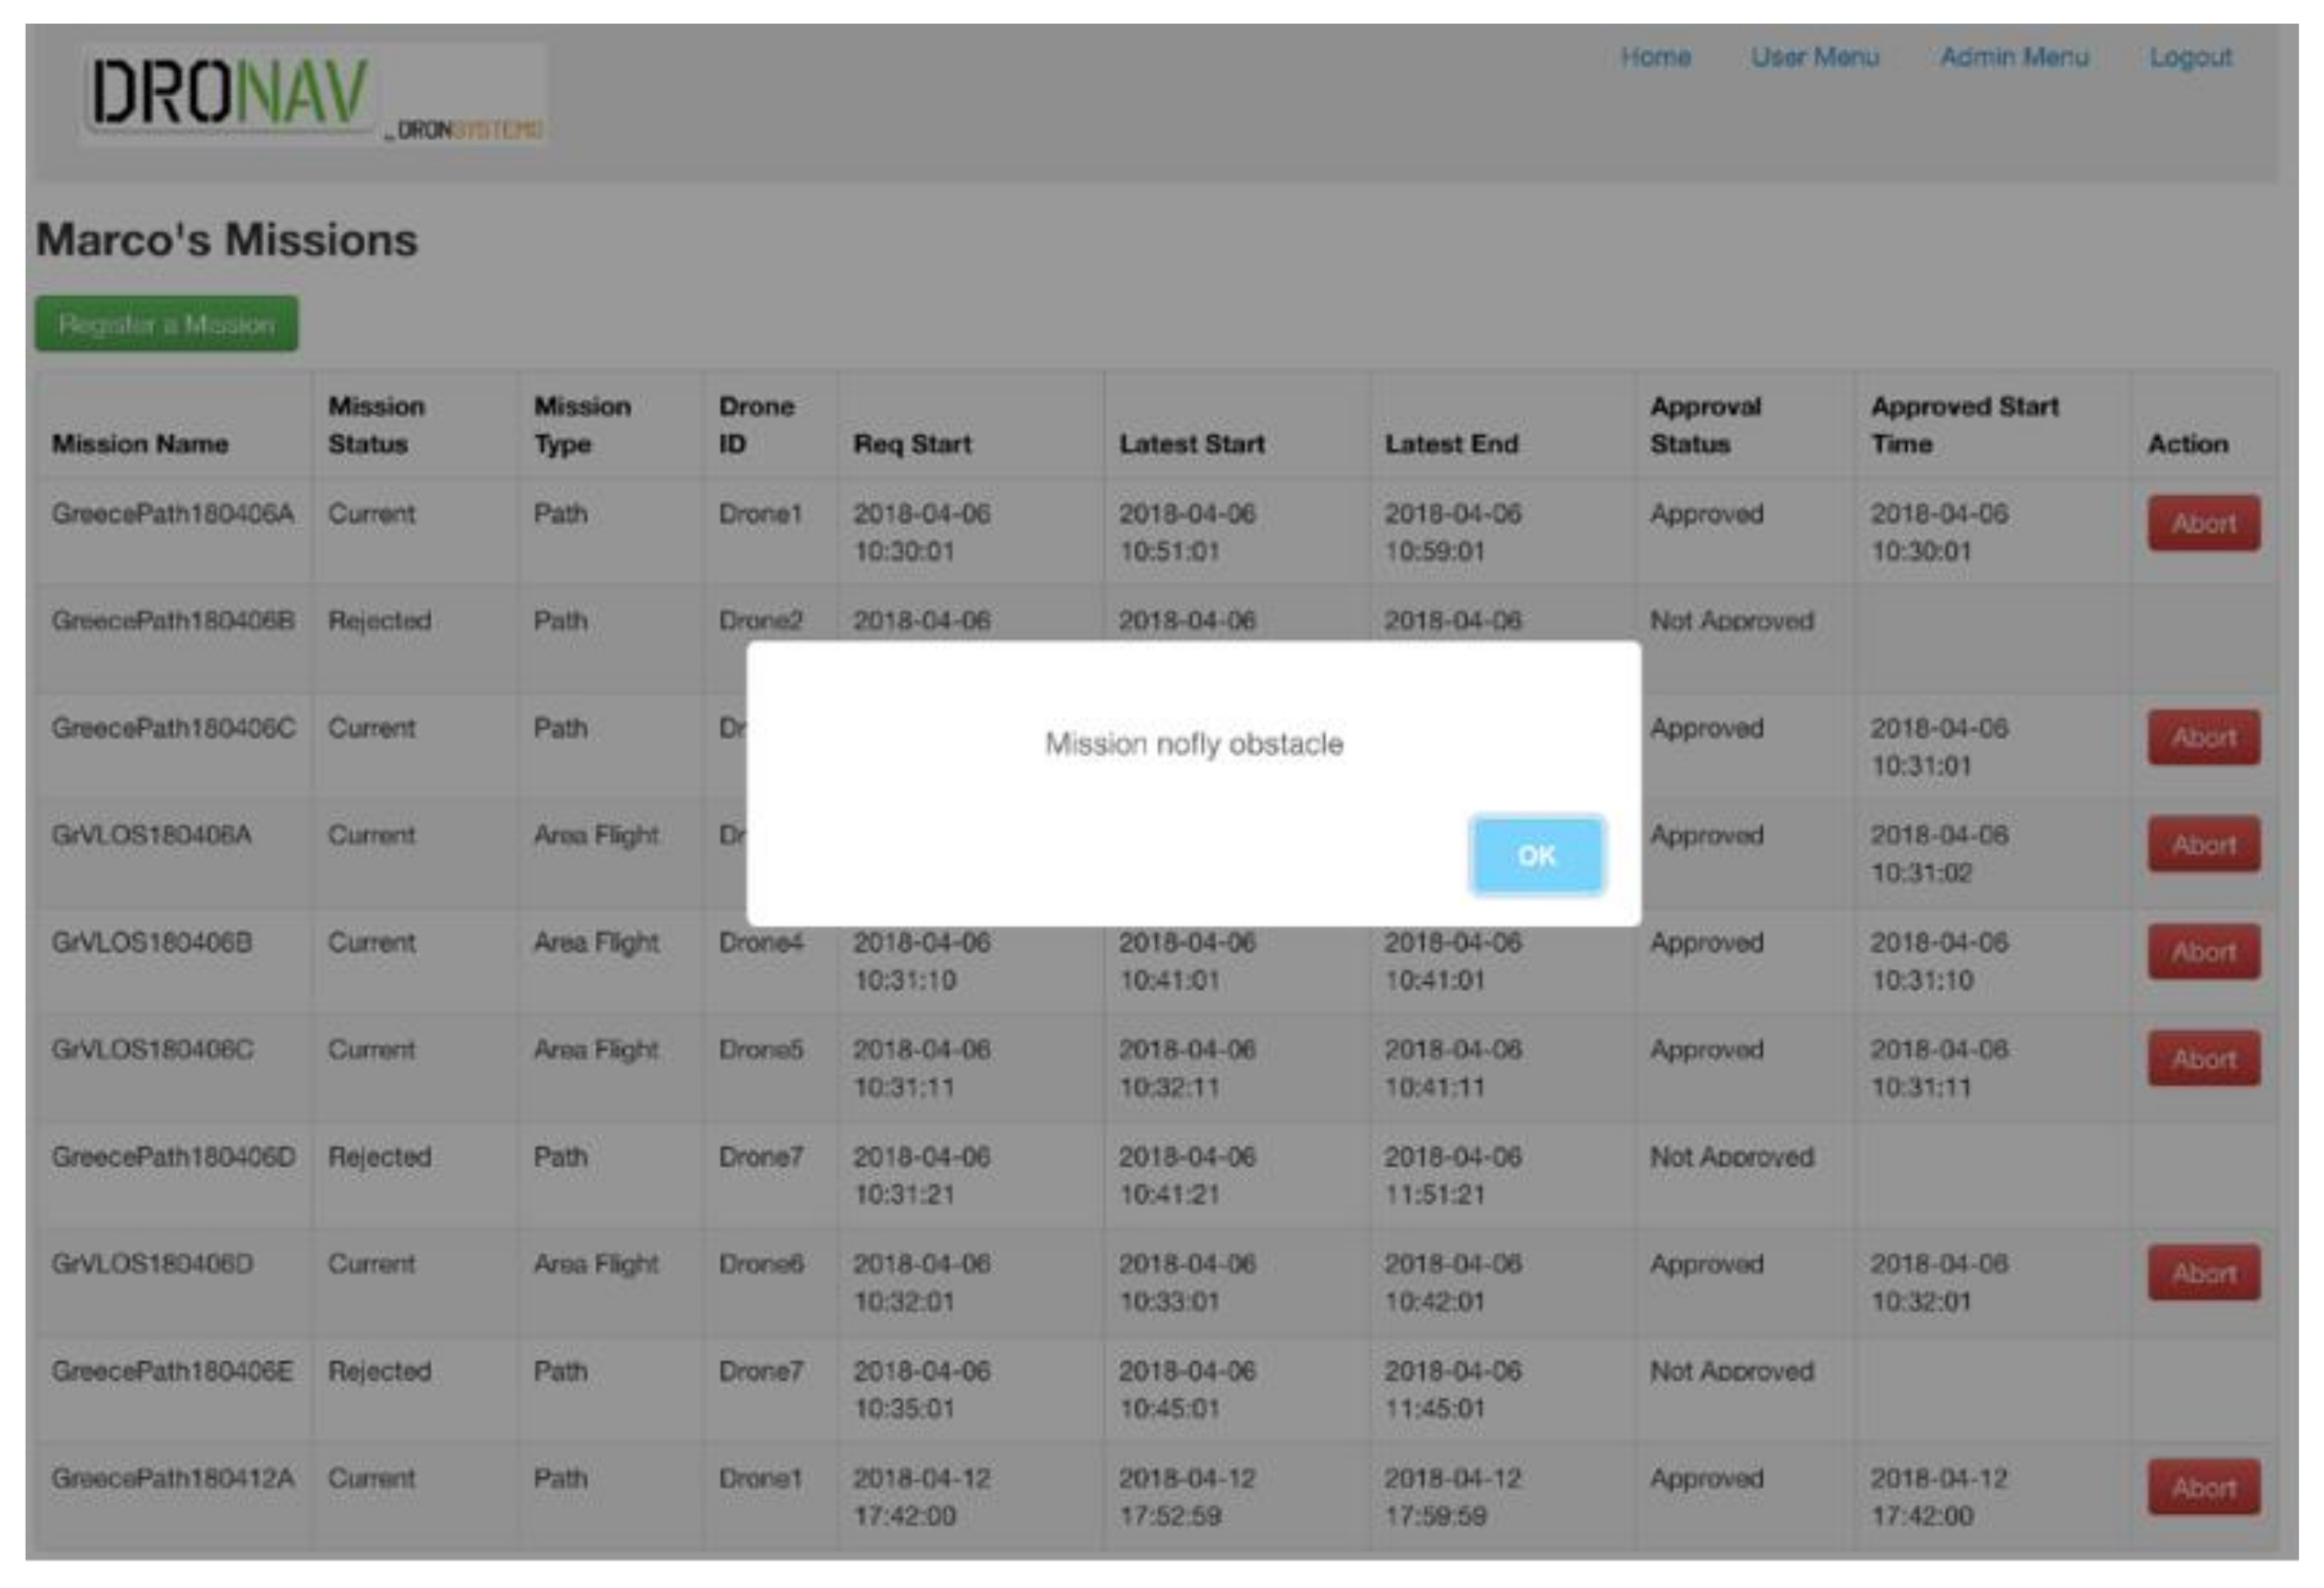Click the Approval Status column header
2324x1588 pixels.
click(x=1705, y=425)
